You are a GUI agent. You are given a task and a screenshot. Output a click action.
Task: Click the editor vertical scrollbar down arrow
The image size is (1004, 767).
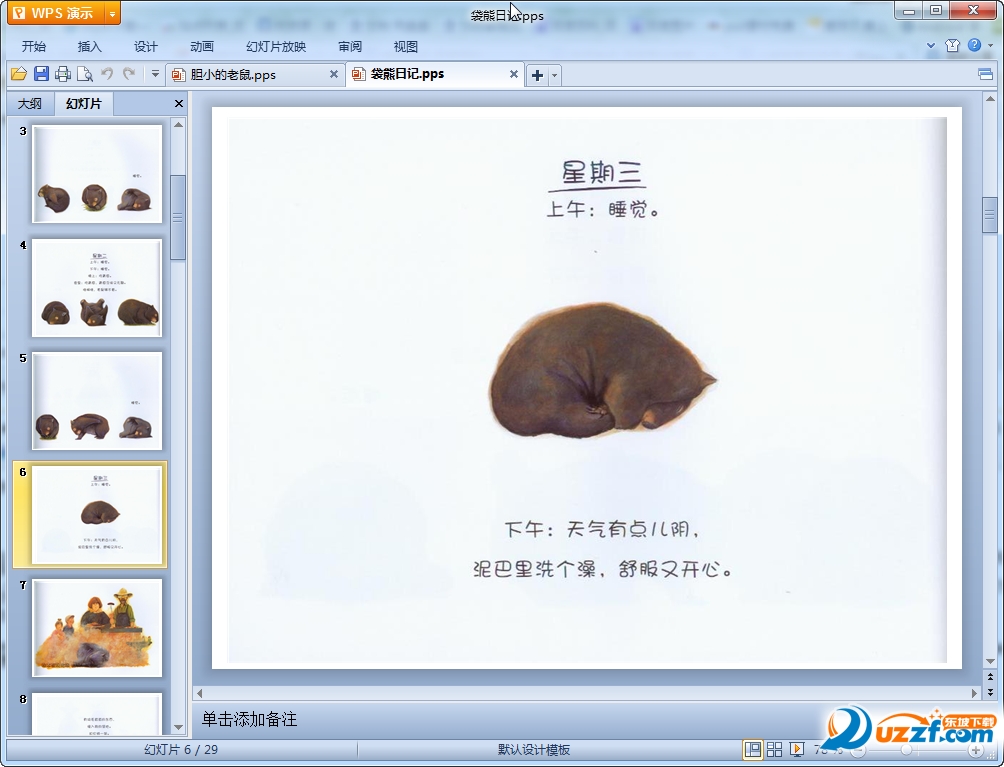coord(991,661)
